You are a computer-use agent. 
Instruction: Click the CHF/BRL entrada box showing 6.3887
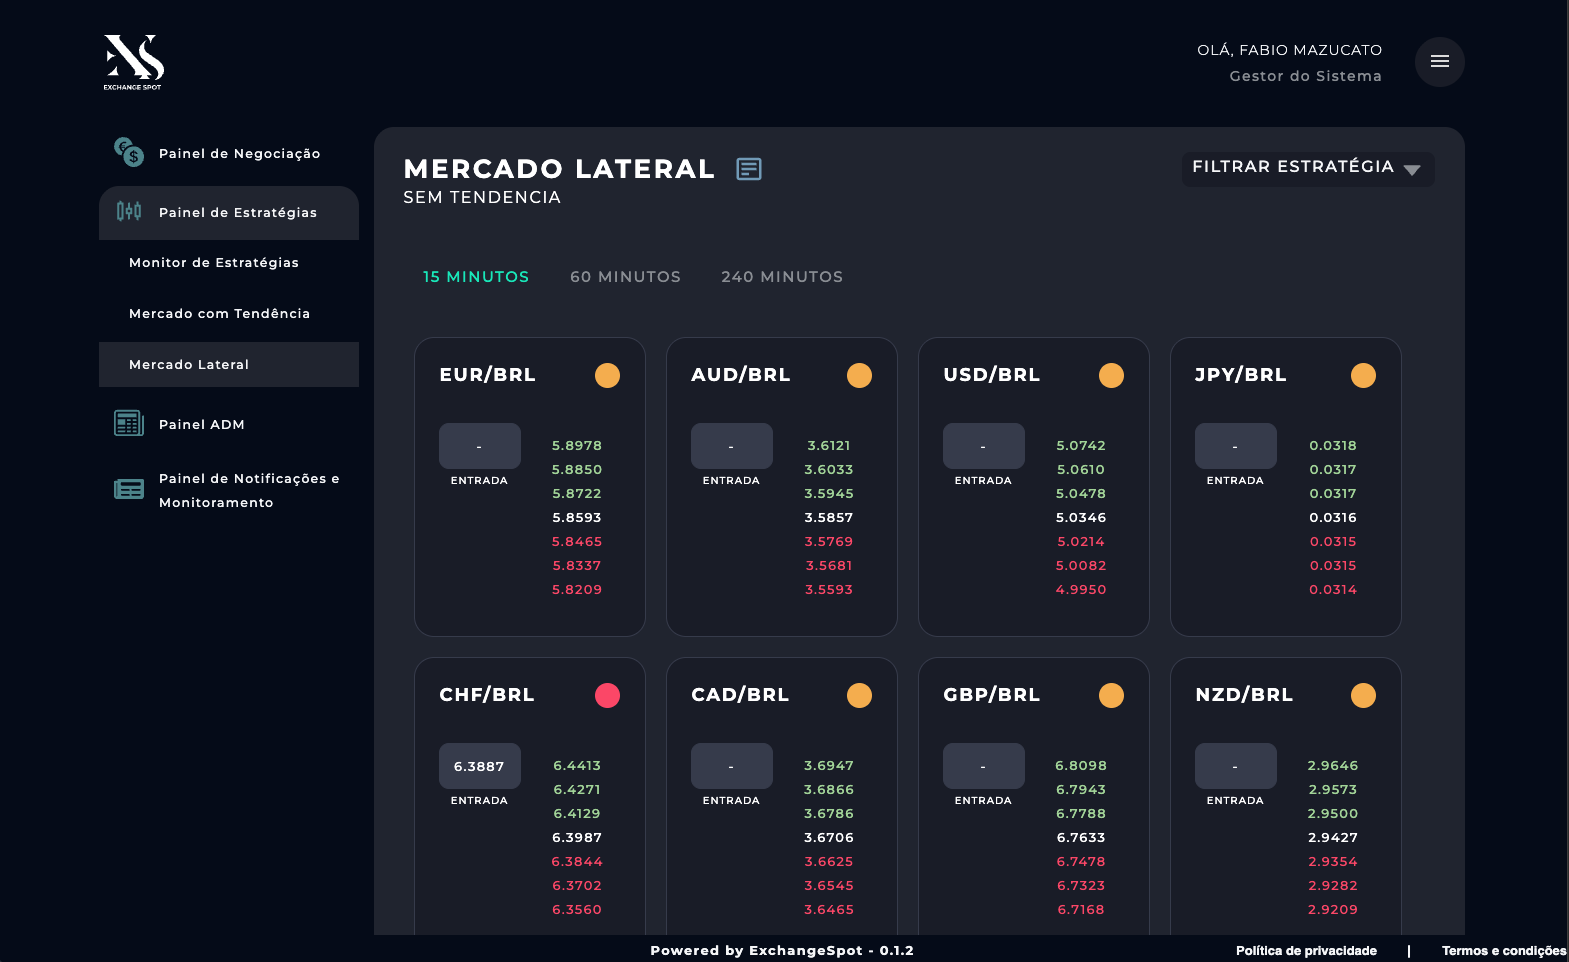point(480,766)
